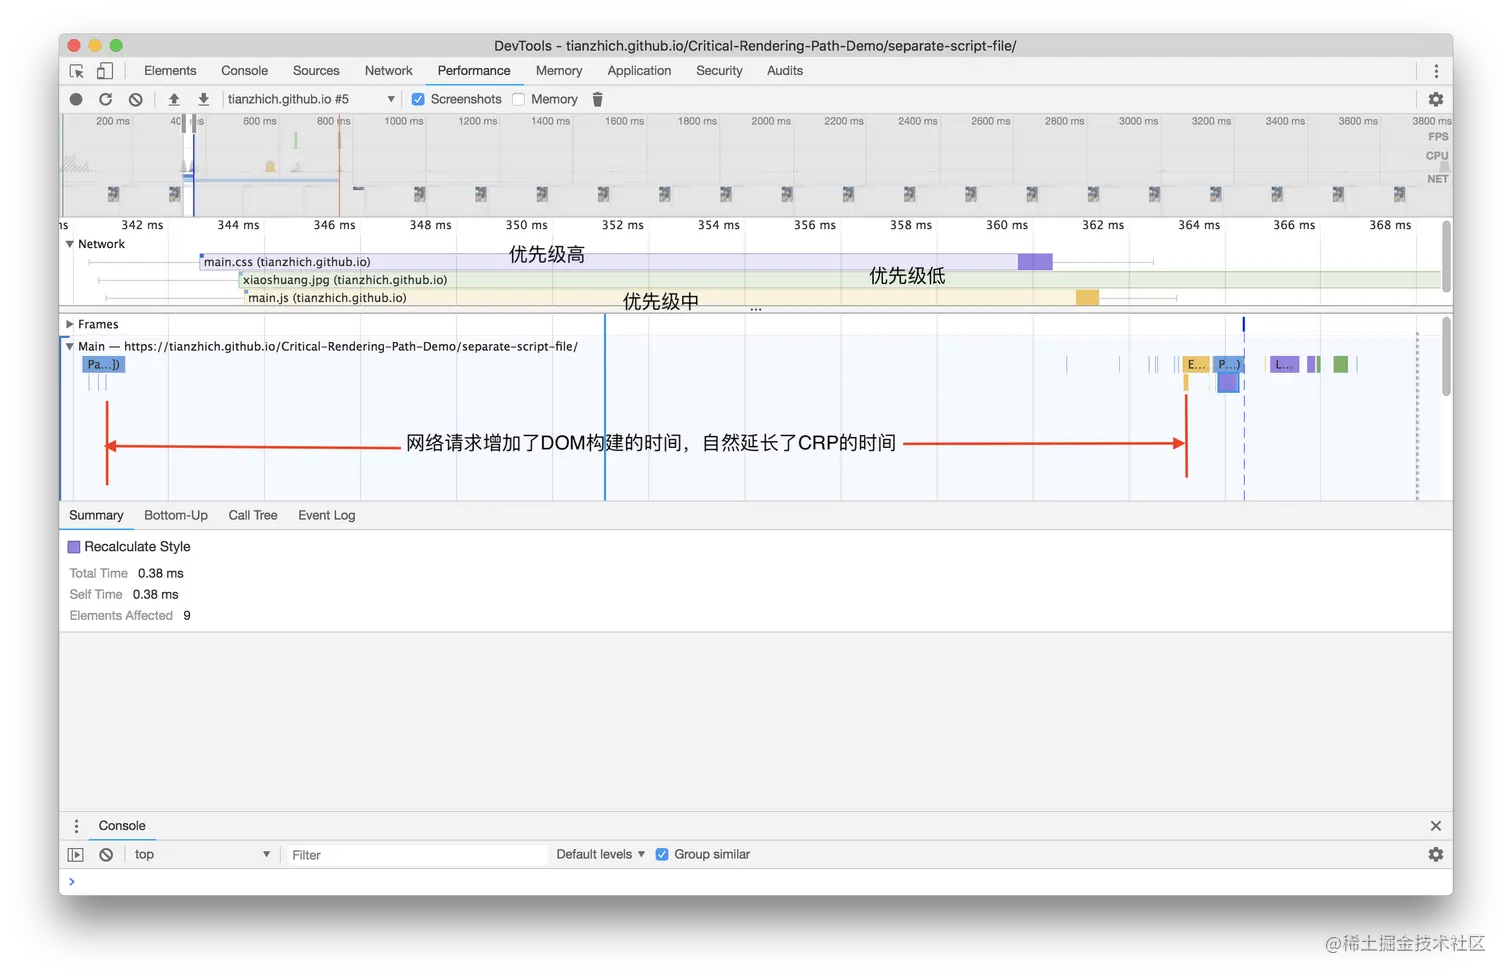
Task: Toggle the Screenshots checkbox
Action: (x=418, y=99)
